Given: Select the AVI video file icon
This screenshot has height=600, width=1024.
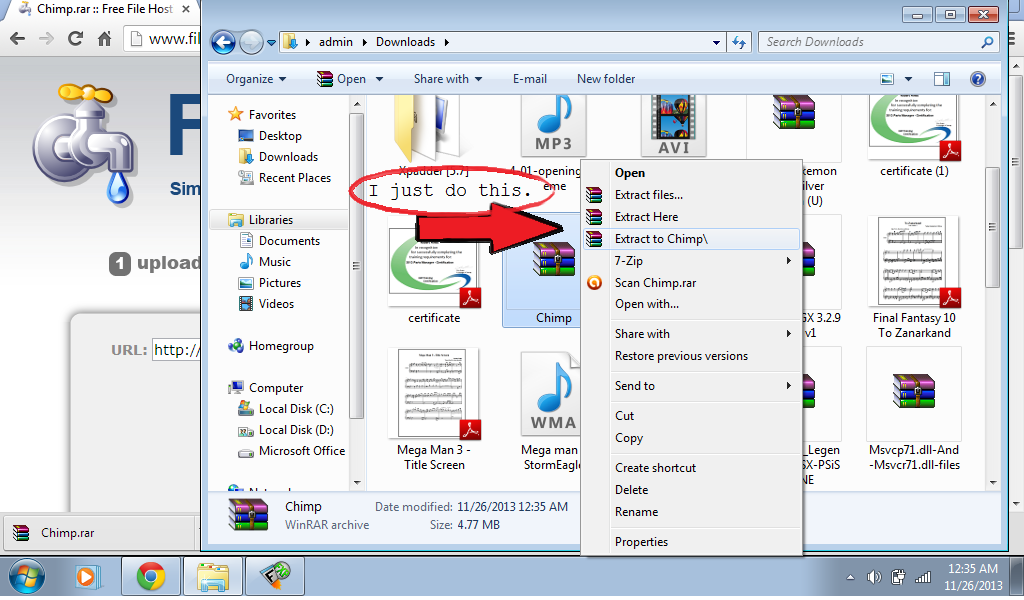Looking at the screenshot, I should pyautogui.click(x=673, y=124).
